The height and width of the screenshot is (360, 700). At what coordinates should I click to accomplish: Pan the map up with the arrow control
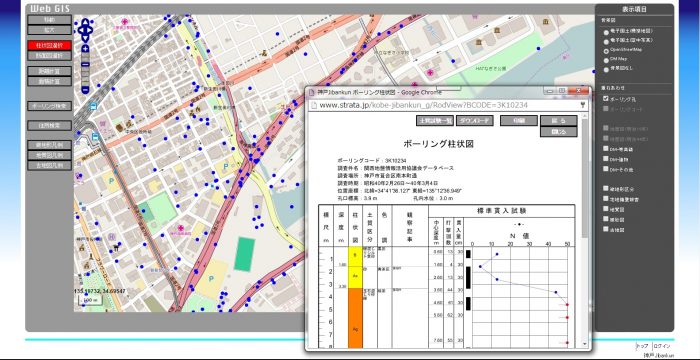[x=85, y=22]
